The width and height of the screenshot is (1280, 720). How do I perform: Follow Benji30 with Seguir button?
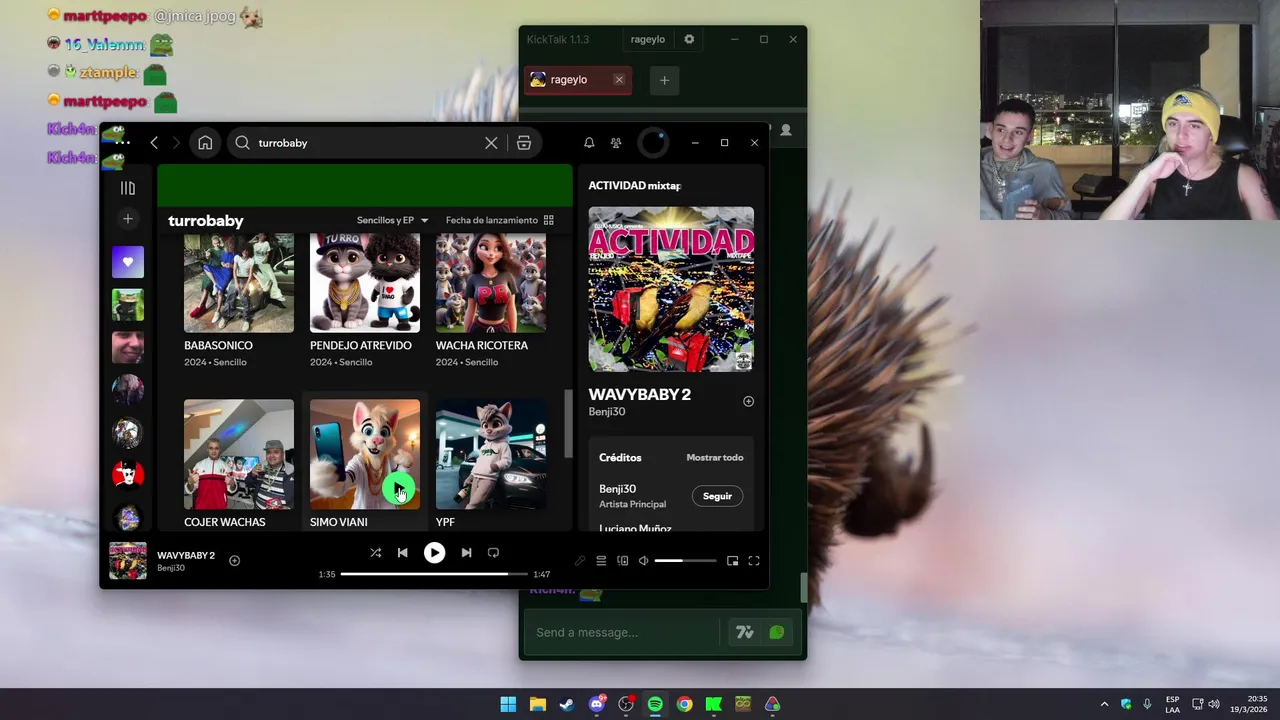717,496
